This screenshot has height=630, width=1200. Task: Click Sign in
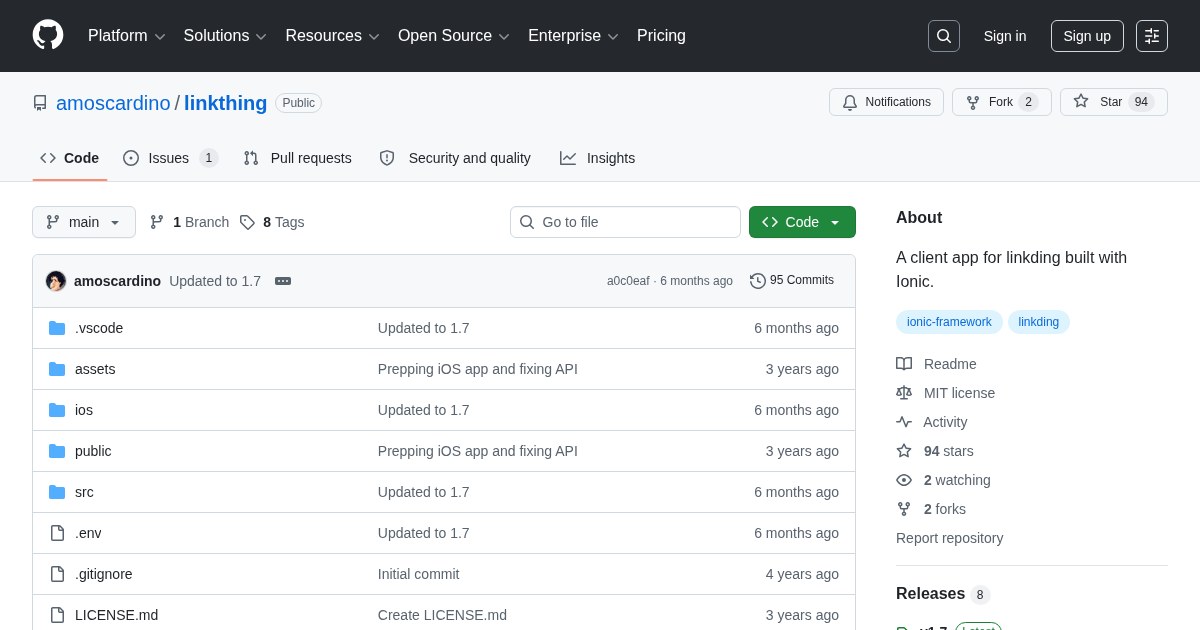click(1005, 36)
